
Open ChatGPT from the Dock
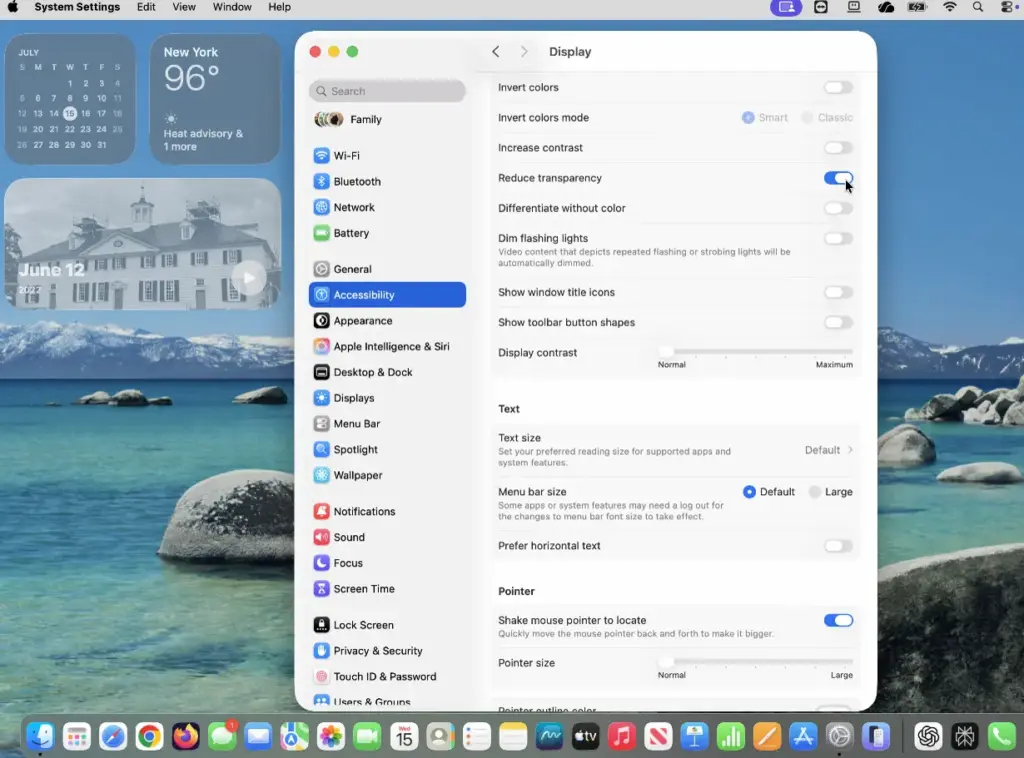(x=928, y=736)
